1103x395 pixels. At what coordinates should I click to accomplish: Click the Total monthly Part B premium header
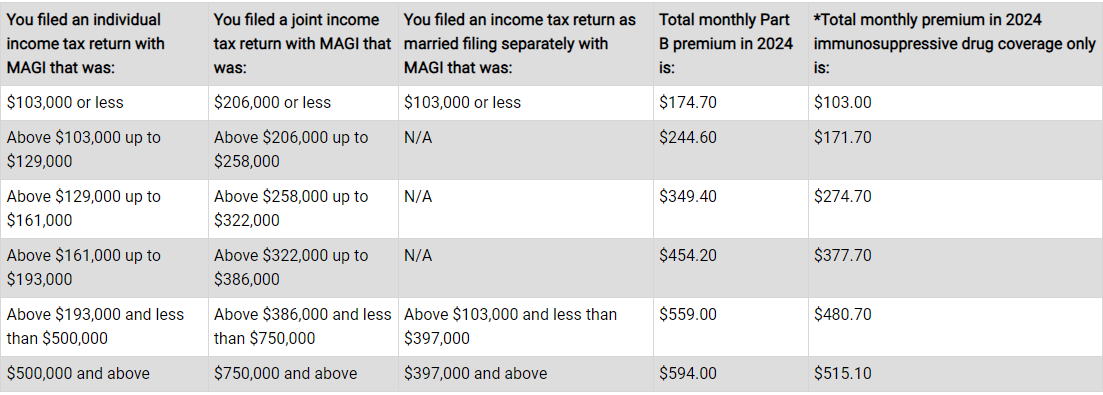[730, 43]
